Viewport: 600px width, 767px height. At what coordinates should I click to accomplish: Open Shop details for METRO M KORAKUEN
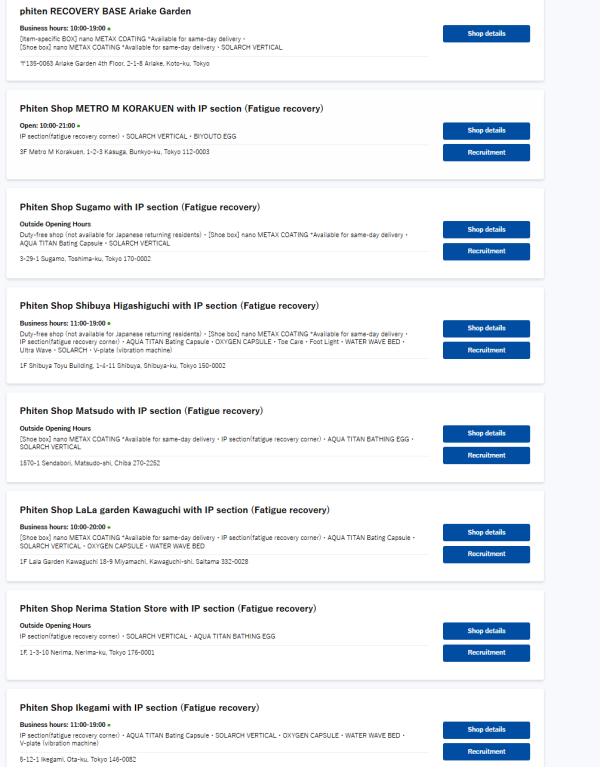click(x=486, y=131)
